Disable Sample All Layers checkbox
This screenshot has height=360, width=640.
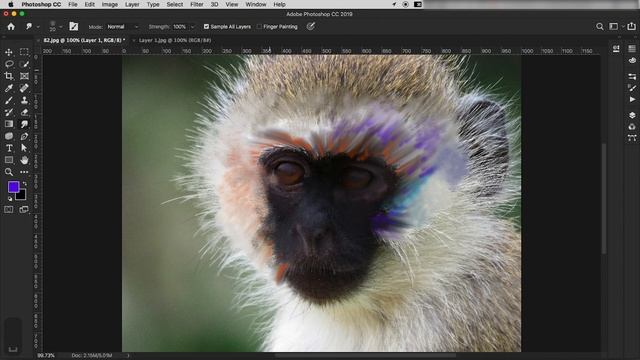tap(206, 27)
